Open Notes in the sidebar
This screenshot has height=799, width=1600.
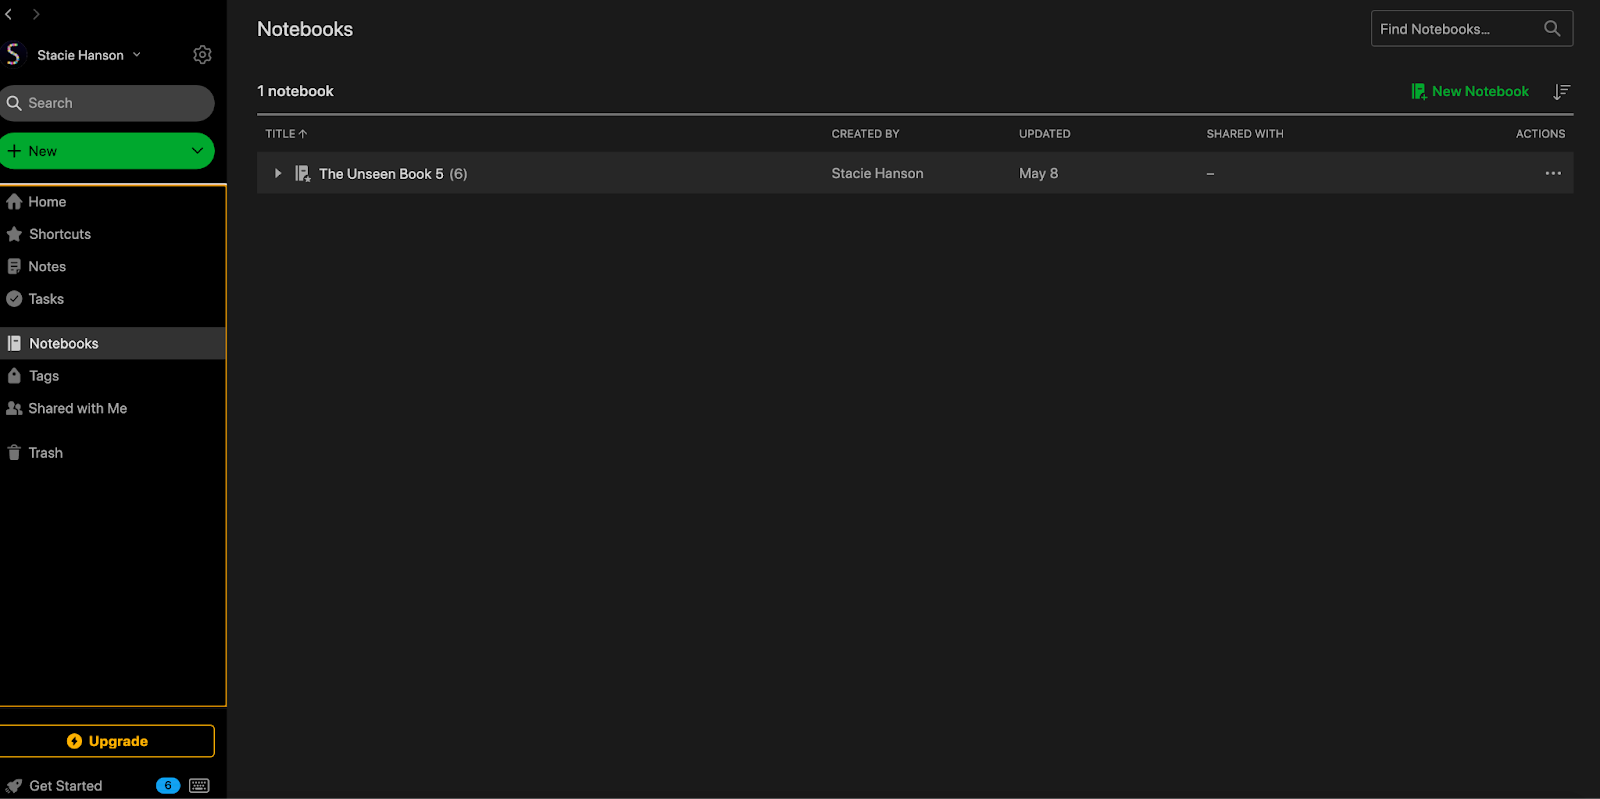(113, 267)
